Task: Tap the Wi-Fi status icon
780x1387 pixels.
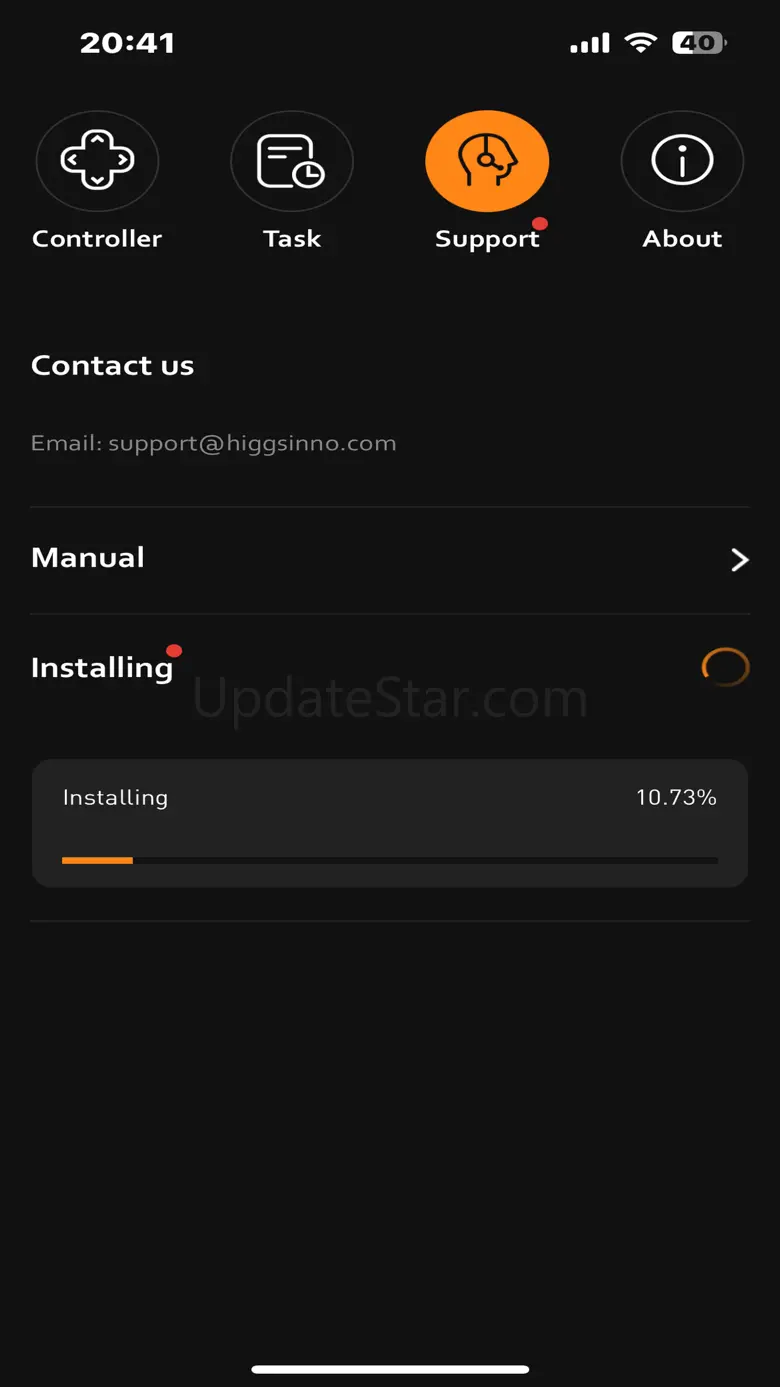Action: 640,43
